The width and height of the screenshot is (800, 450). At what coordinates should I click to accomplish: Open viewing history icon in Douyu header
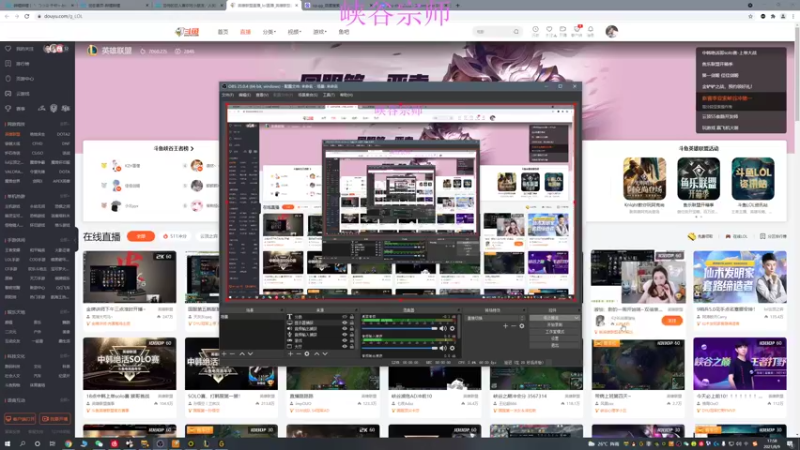pos(535,30)
